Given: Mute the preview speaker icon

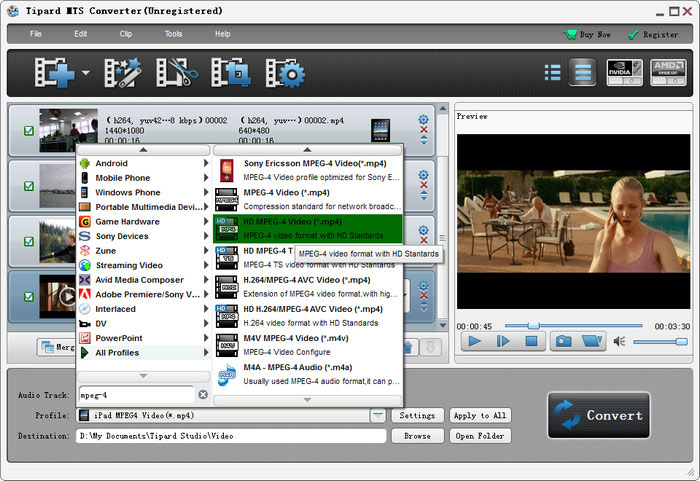Looking at the screenshot, I should click(619, 342).
